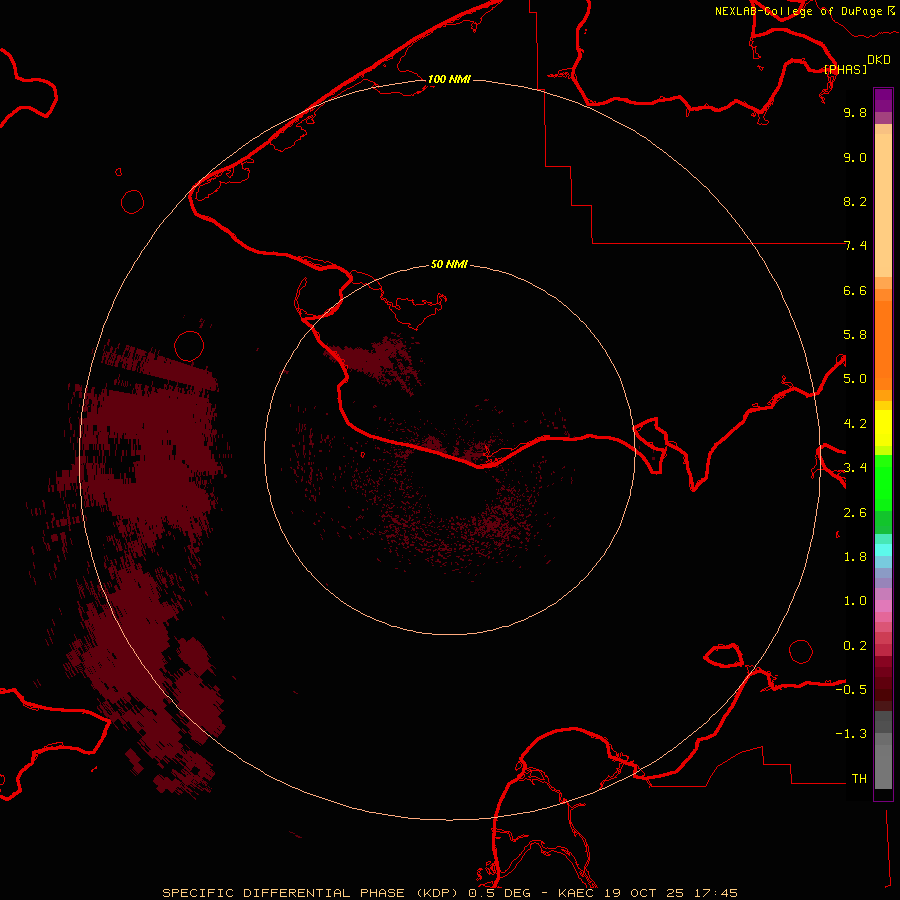Click the 5.8 scale value

point(855,335)
